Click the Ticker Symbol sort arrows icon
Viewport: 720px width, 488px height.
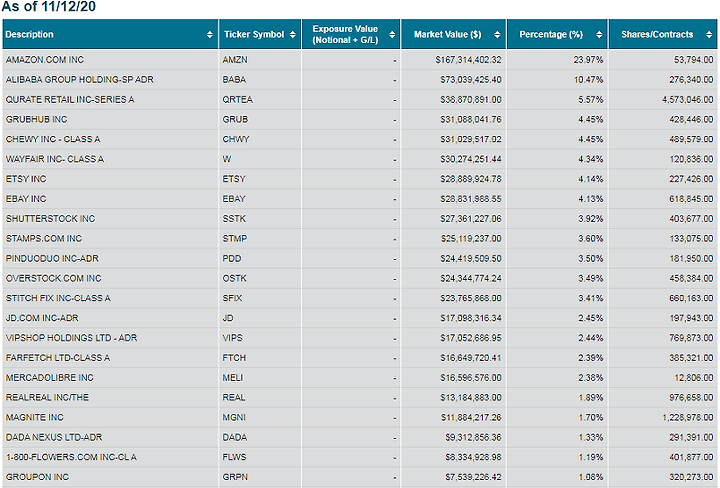pos(292,34)
